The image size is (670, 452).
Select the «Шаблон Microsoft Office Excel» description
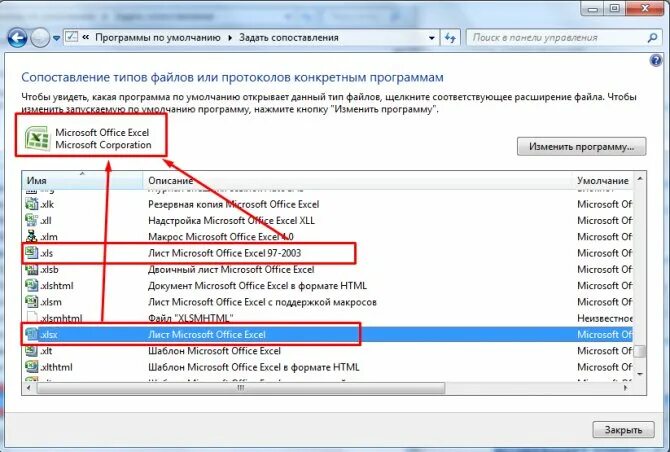click(214, 351)
